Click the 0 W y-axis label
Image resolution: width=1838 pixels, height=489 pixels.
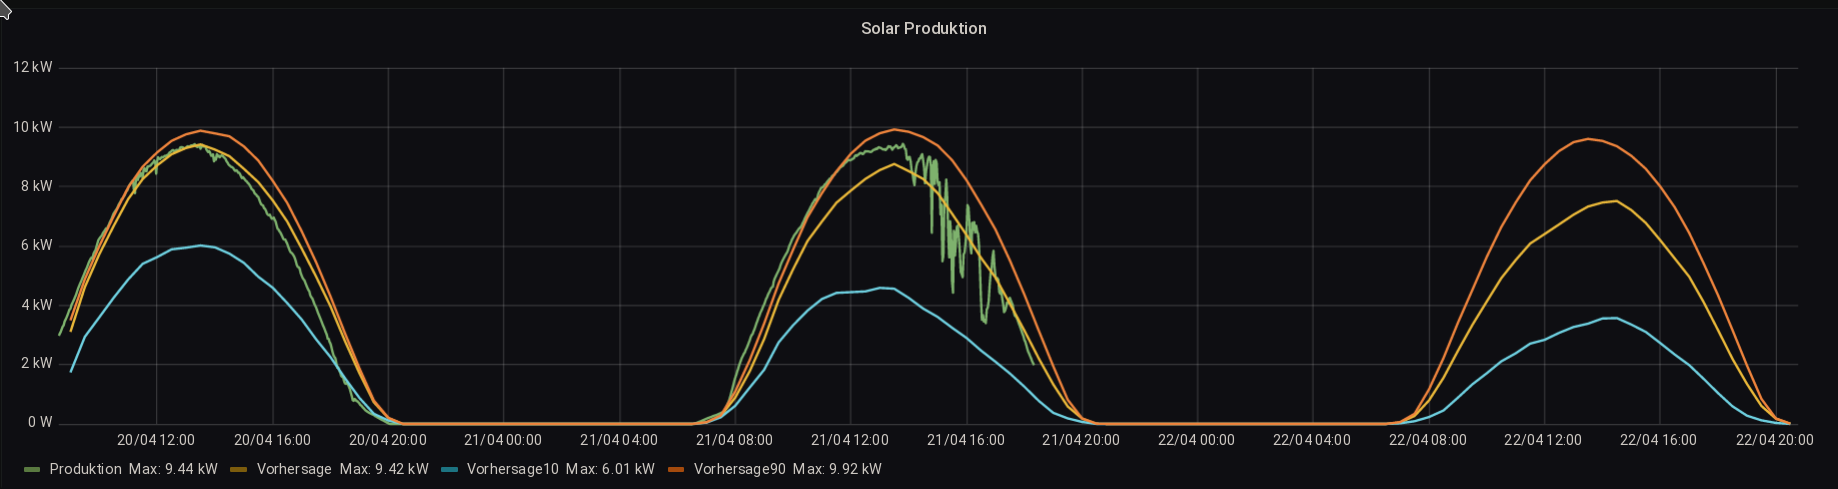(x=40, y=422)
